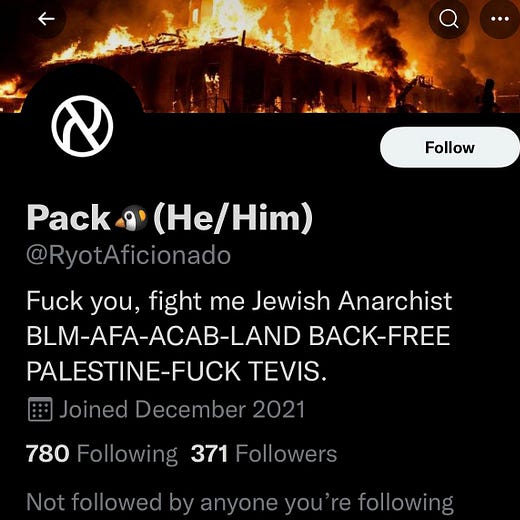View the circular profile avatar picture
The width and height of the screenshot is (520, 520).
pos(83,126)
